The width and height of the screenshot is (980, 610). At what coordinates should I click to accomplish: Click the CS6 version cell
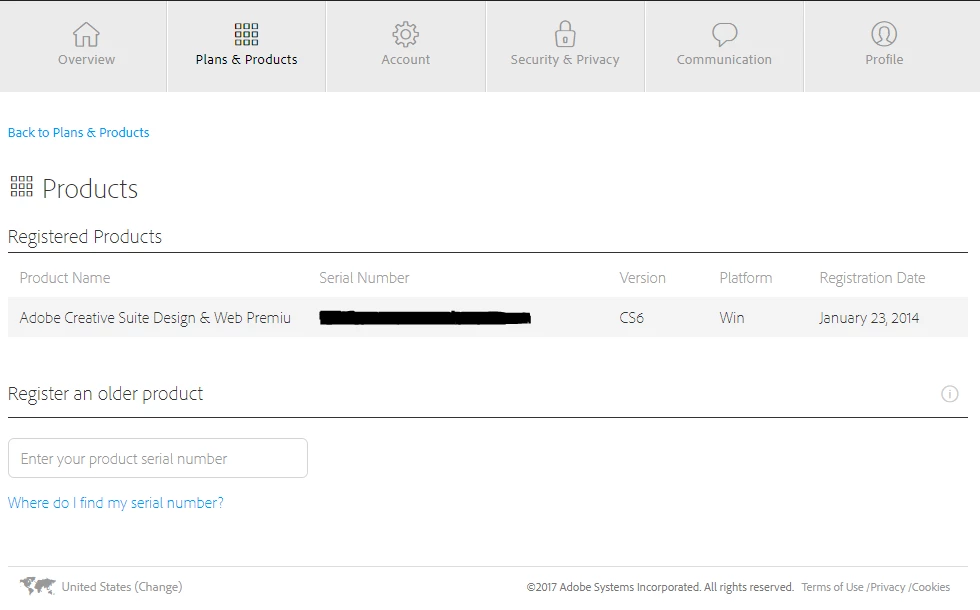point(631,318)
